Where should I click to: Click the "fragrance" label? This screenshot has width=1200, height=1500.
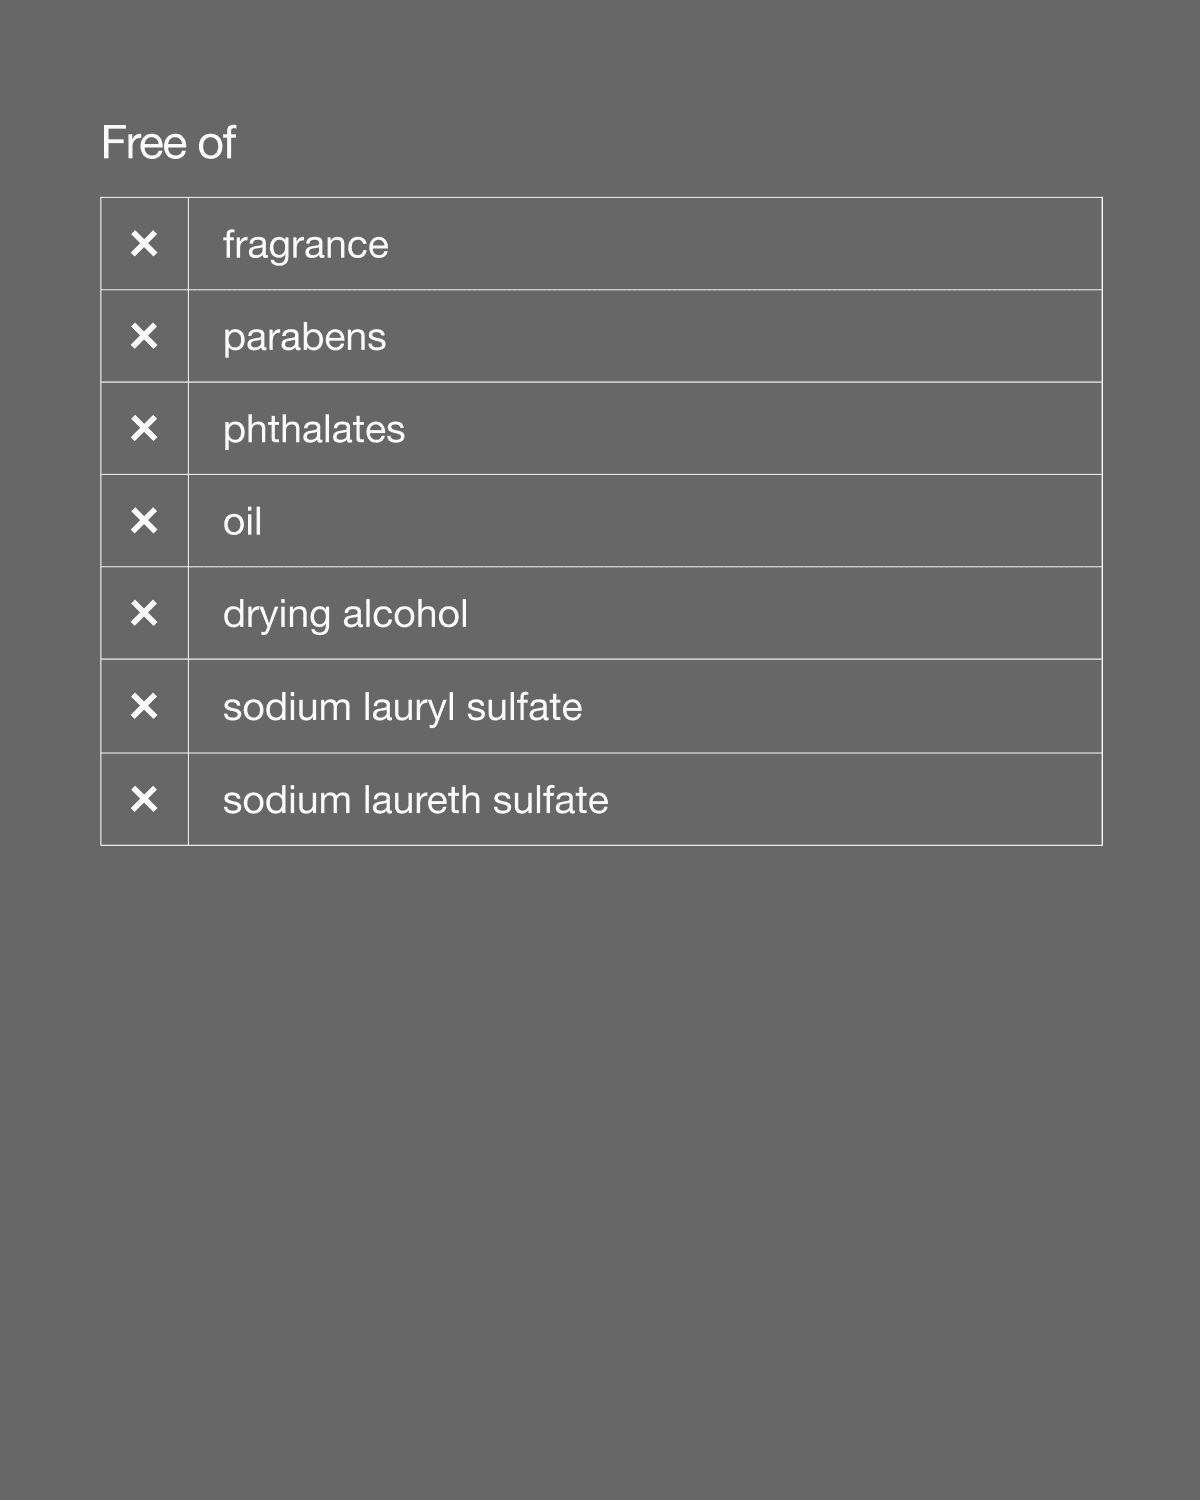coord(305,245)
